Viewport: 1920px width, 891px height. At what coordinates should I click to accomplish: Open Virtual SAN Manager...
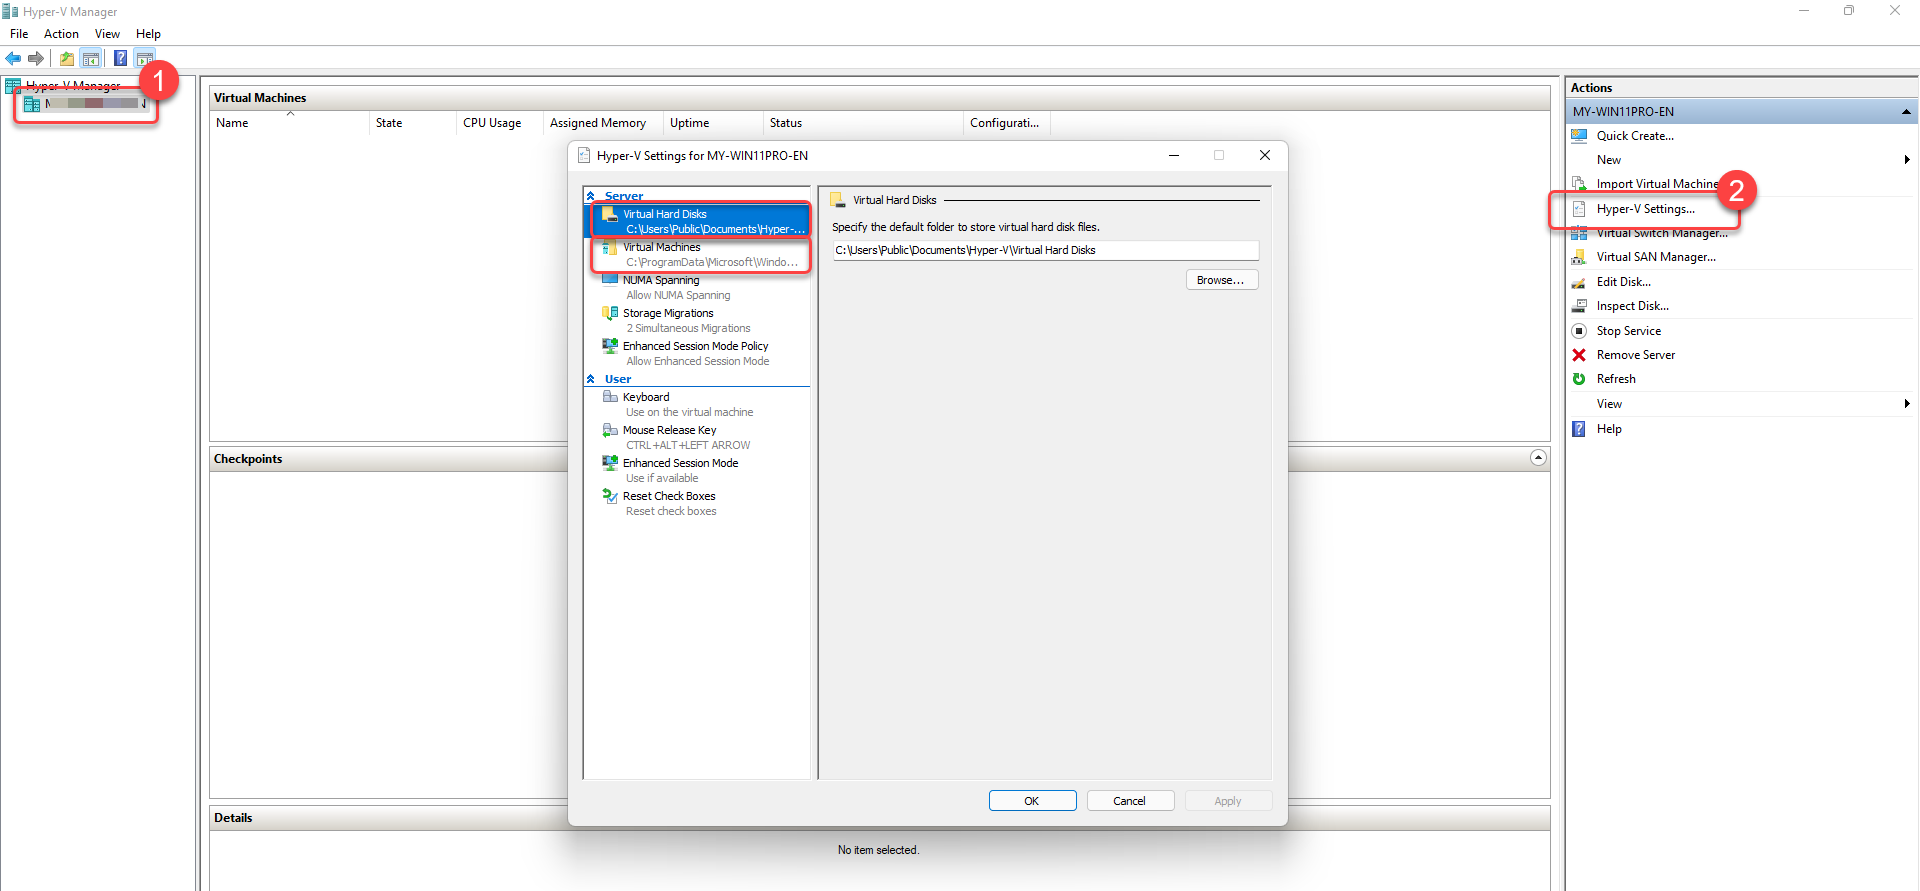[x=1656, y=257]
